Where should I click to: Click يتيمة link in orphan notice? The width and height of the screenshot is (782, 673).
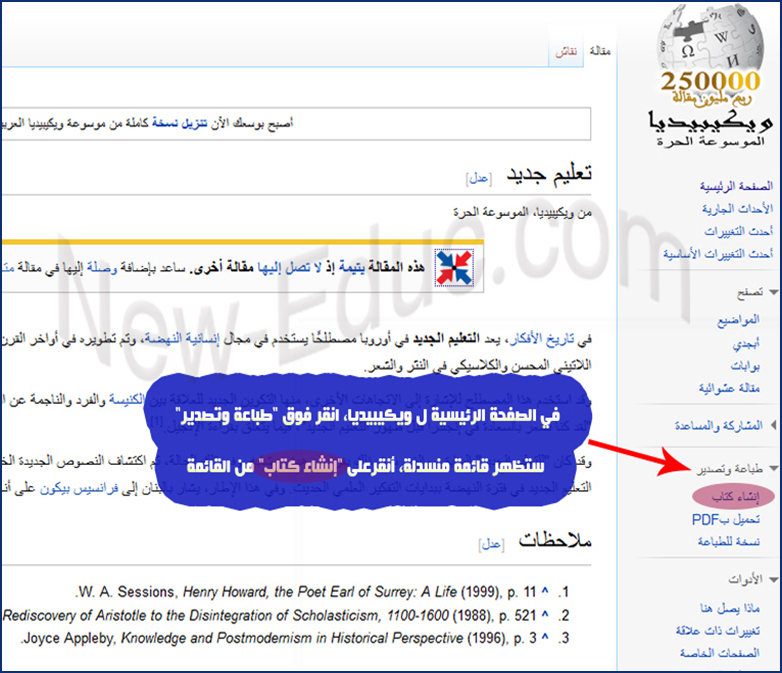coord(352,267)
